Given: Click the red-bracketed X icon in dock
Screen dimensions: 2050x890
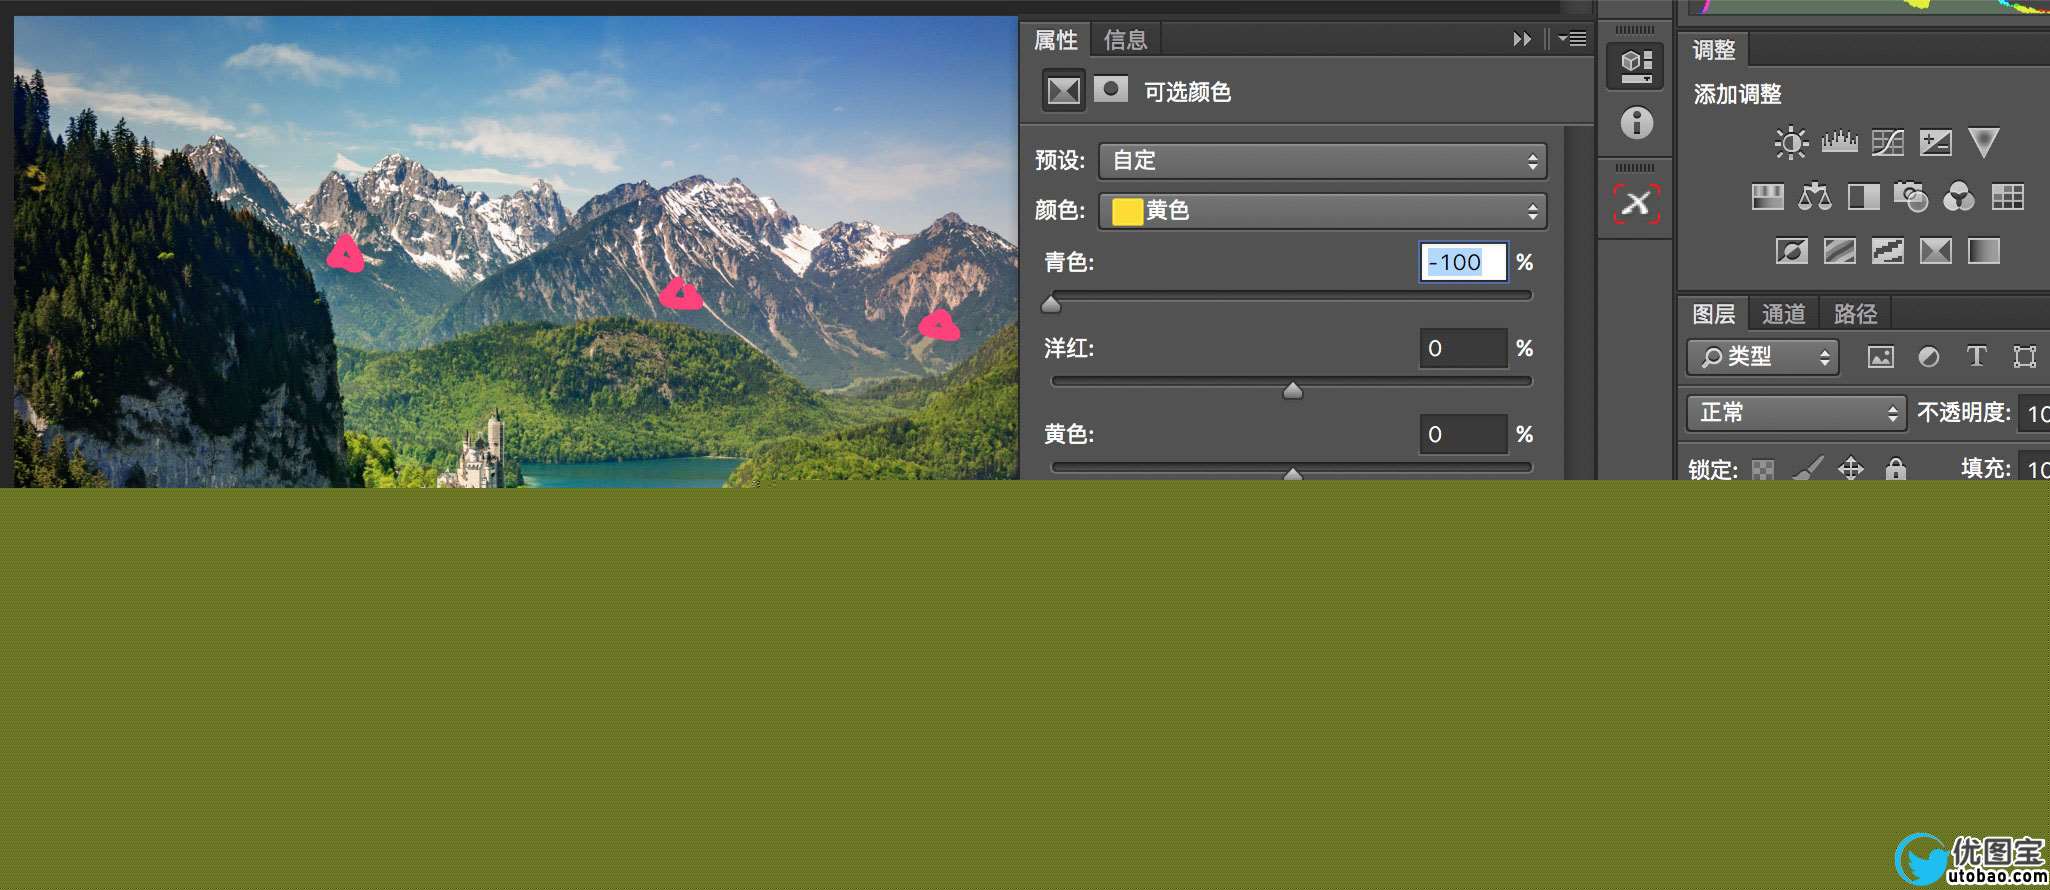Looking at the screenshot, I should [x=1636, y=203].
